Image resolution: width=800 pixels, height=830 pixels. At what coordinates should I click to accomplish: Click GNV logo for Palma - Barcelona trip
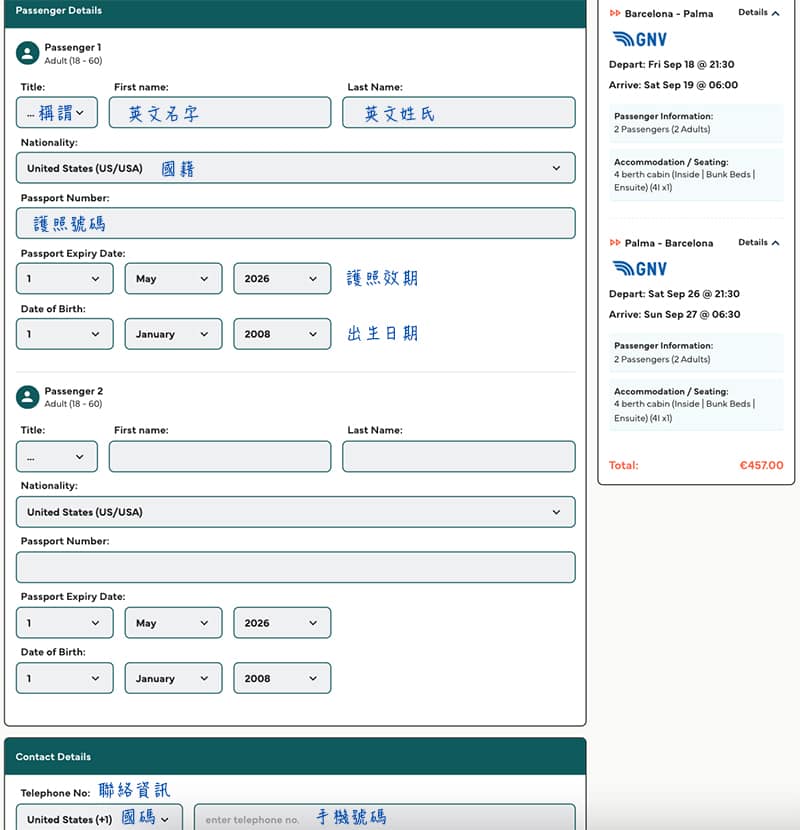639,269
